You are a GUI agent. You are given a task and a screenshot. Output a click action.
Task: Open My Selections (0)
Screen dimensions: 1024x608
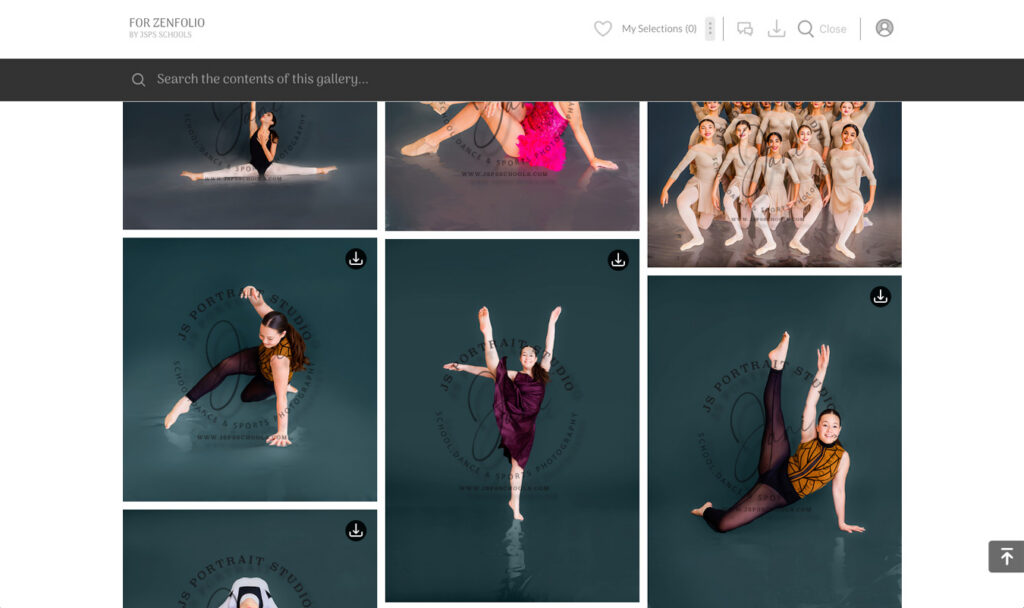click(x=657, y=28)
